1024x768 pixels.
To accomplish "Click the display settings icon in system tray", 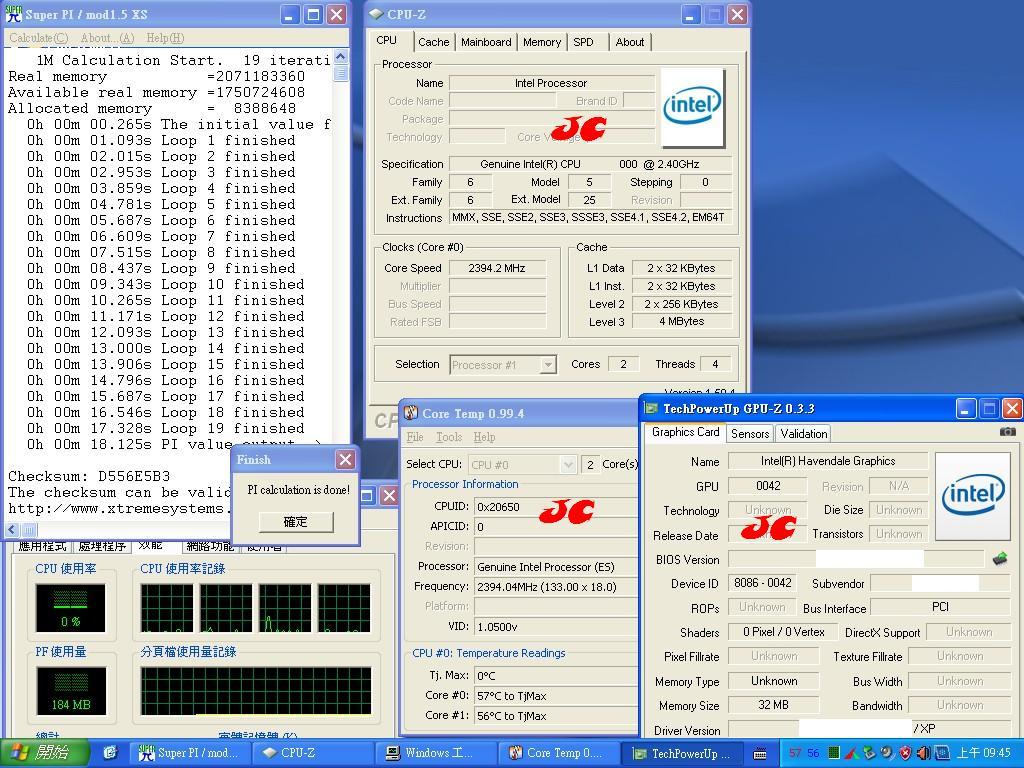I will (x=941, y=753).
